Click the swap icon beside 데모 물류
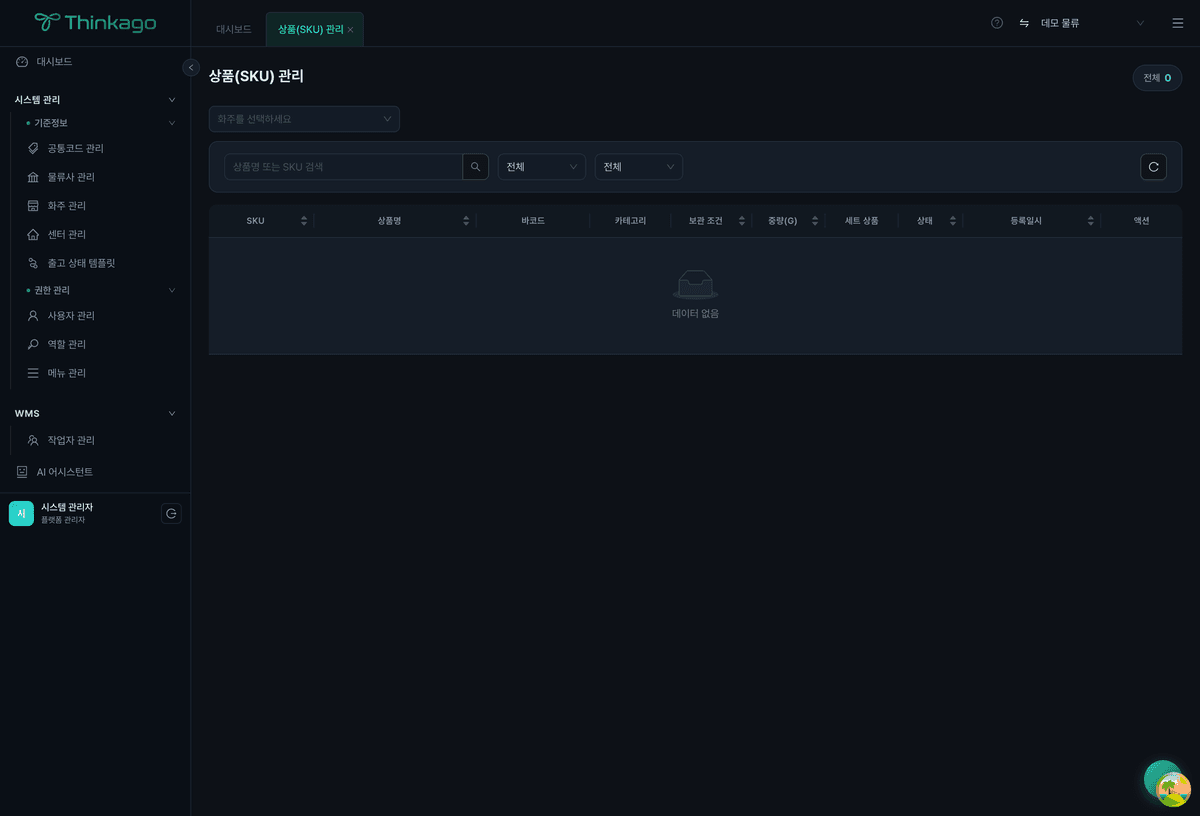 pyautogui.click(x=1024, y=23)
